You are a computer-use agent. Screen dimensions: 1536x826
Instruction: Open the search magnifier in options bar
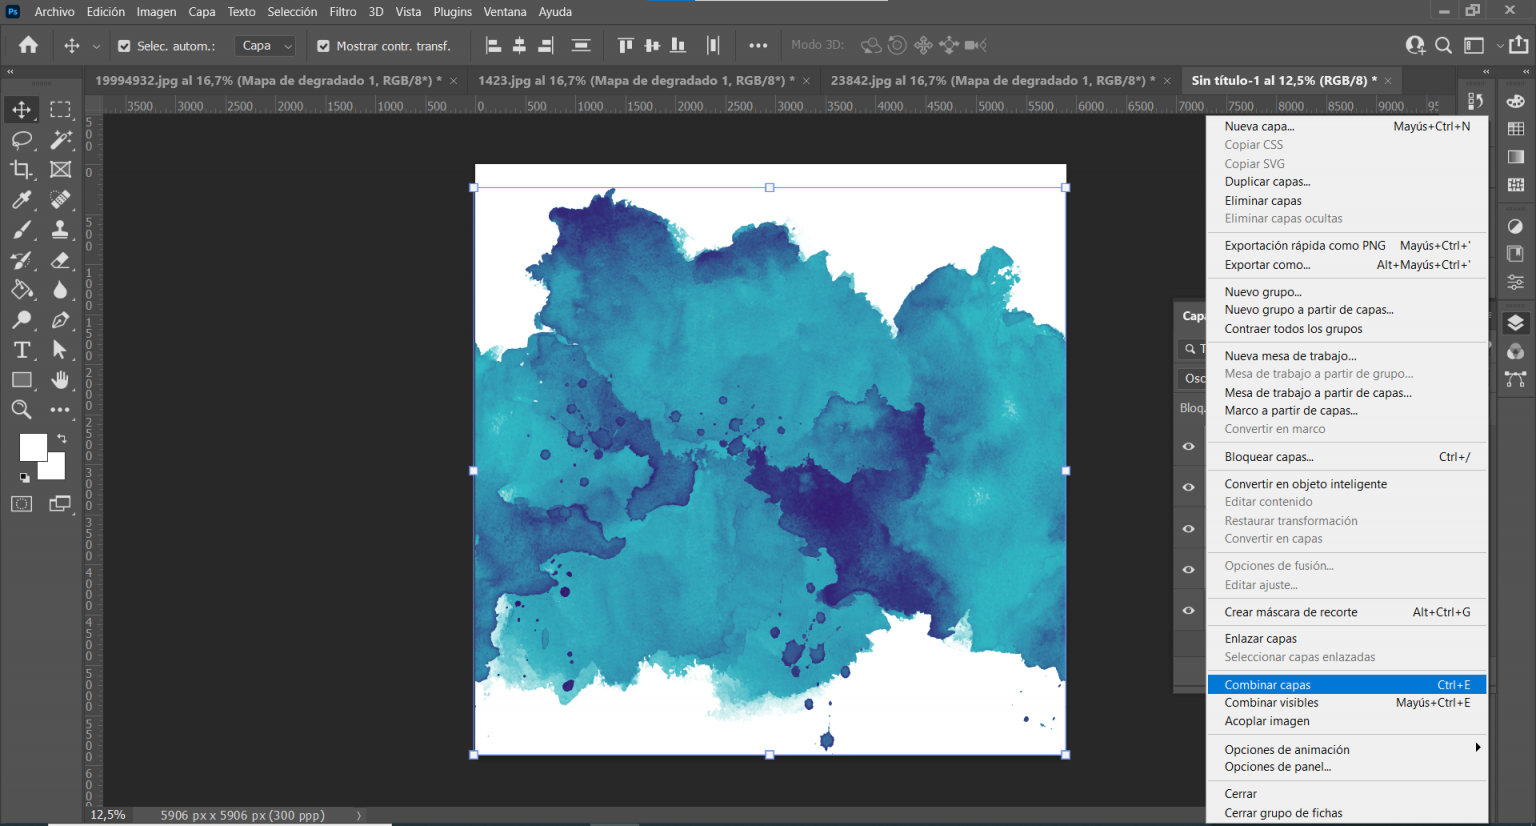tap(1443, 45)
